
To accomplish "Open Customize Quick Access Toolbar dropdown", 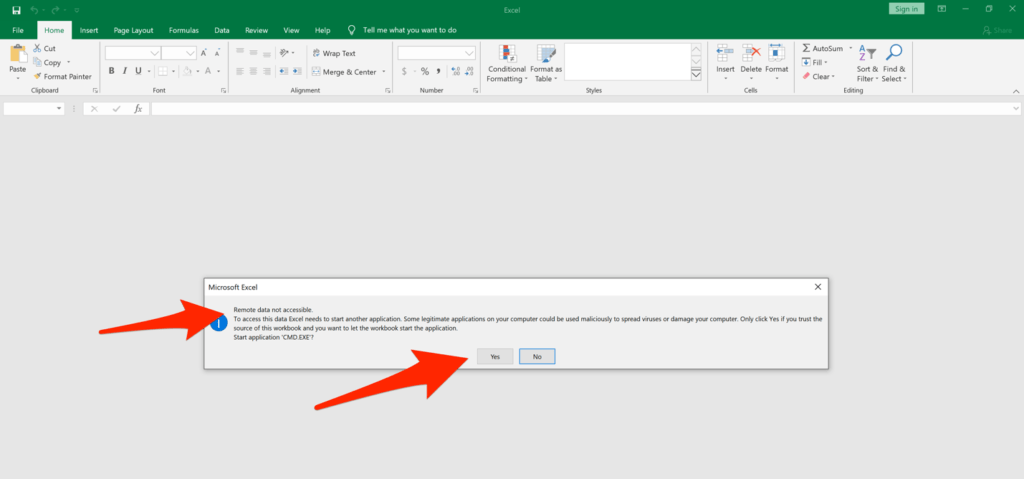I will (x=77, y=10).
